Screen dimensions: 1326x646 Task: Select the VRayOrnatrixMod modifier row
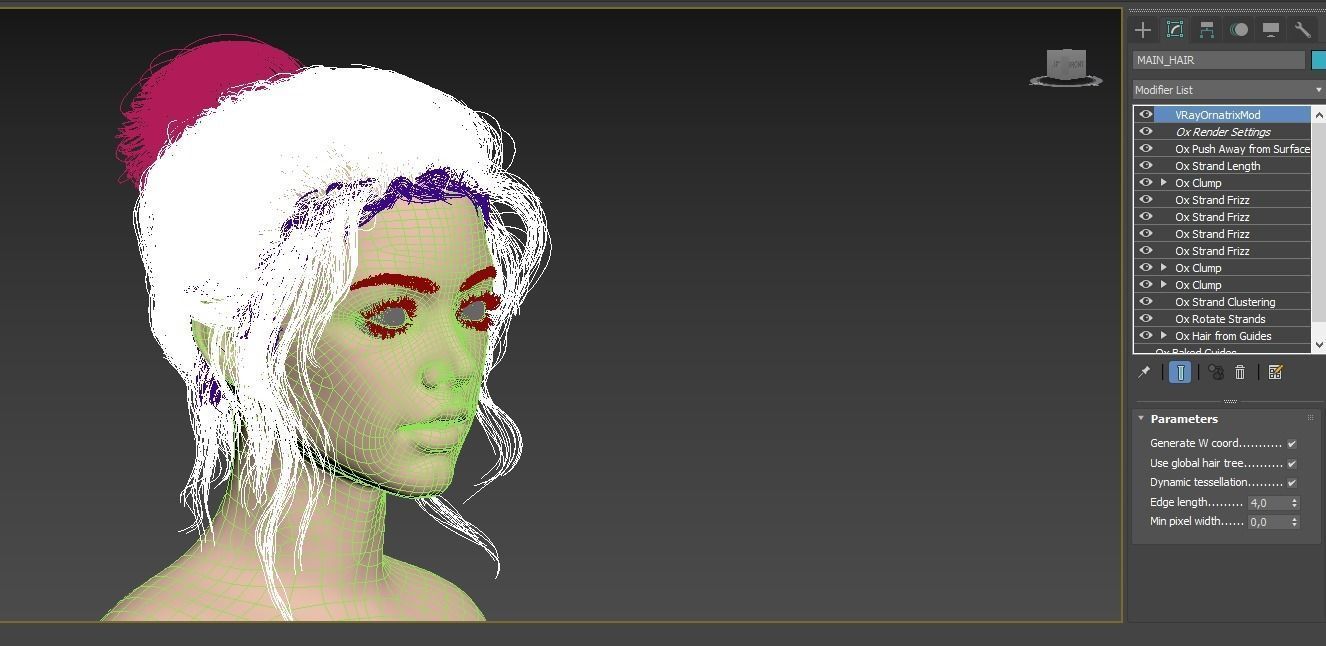pyautogui.click(x=1233, y=115)
